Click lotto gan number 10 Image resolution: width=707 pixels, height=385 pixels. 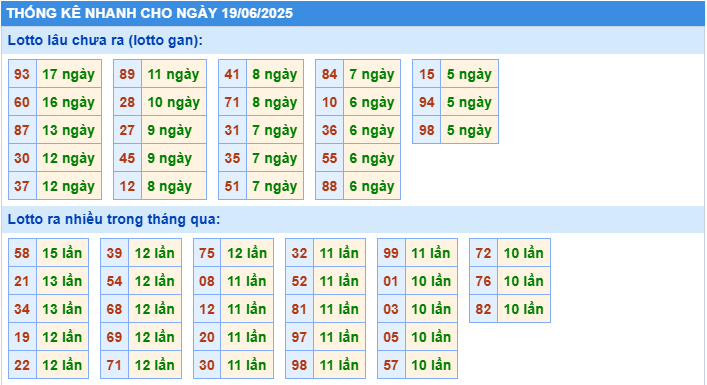[330, 102]
